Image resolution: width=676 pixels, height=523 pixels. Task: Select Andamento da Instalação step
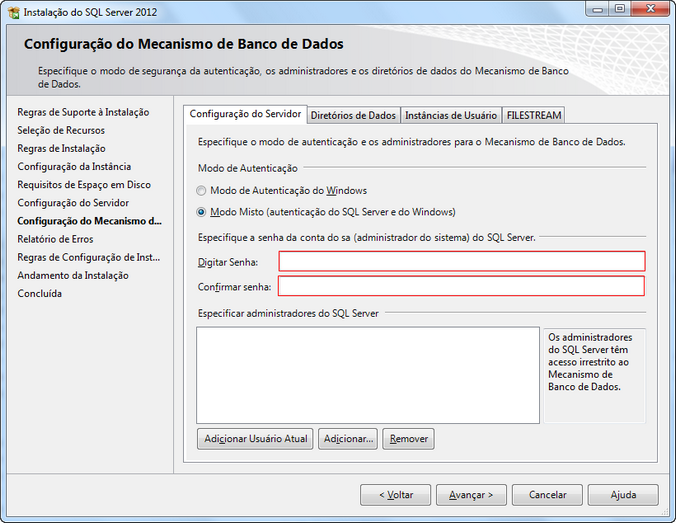pos(73,276)
